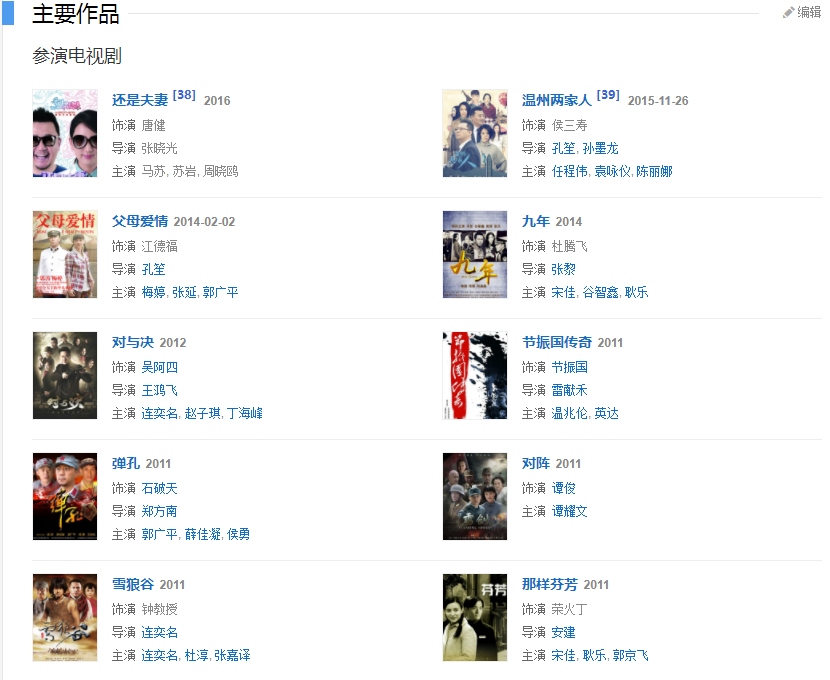Open director 安建 link
Image resolution: width=830 pixels, height=680 pixels.
[x=563, y=632]
